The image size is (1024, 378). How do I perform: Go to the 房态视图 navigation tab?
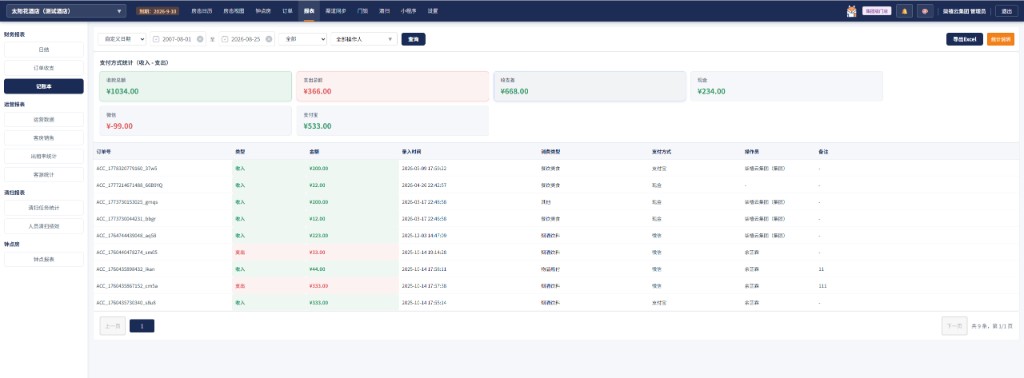[234, 11]
